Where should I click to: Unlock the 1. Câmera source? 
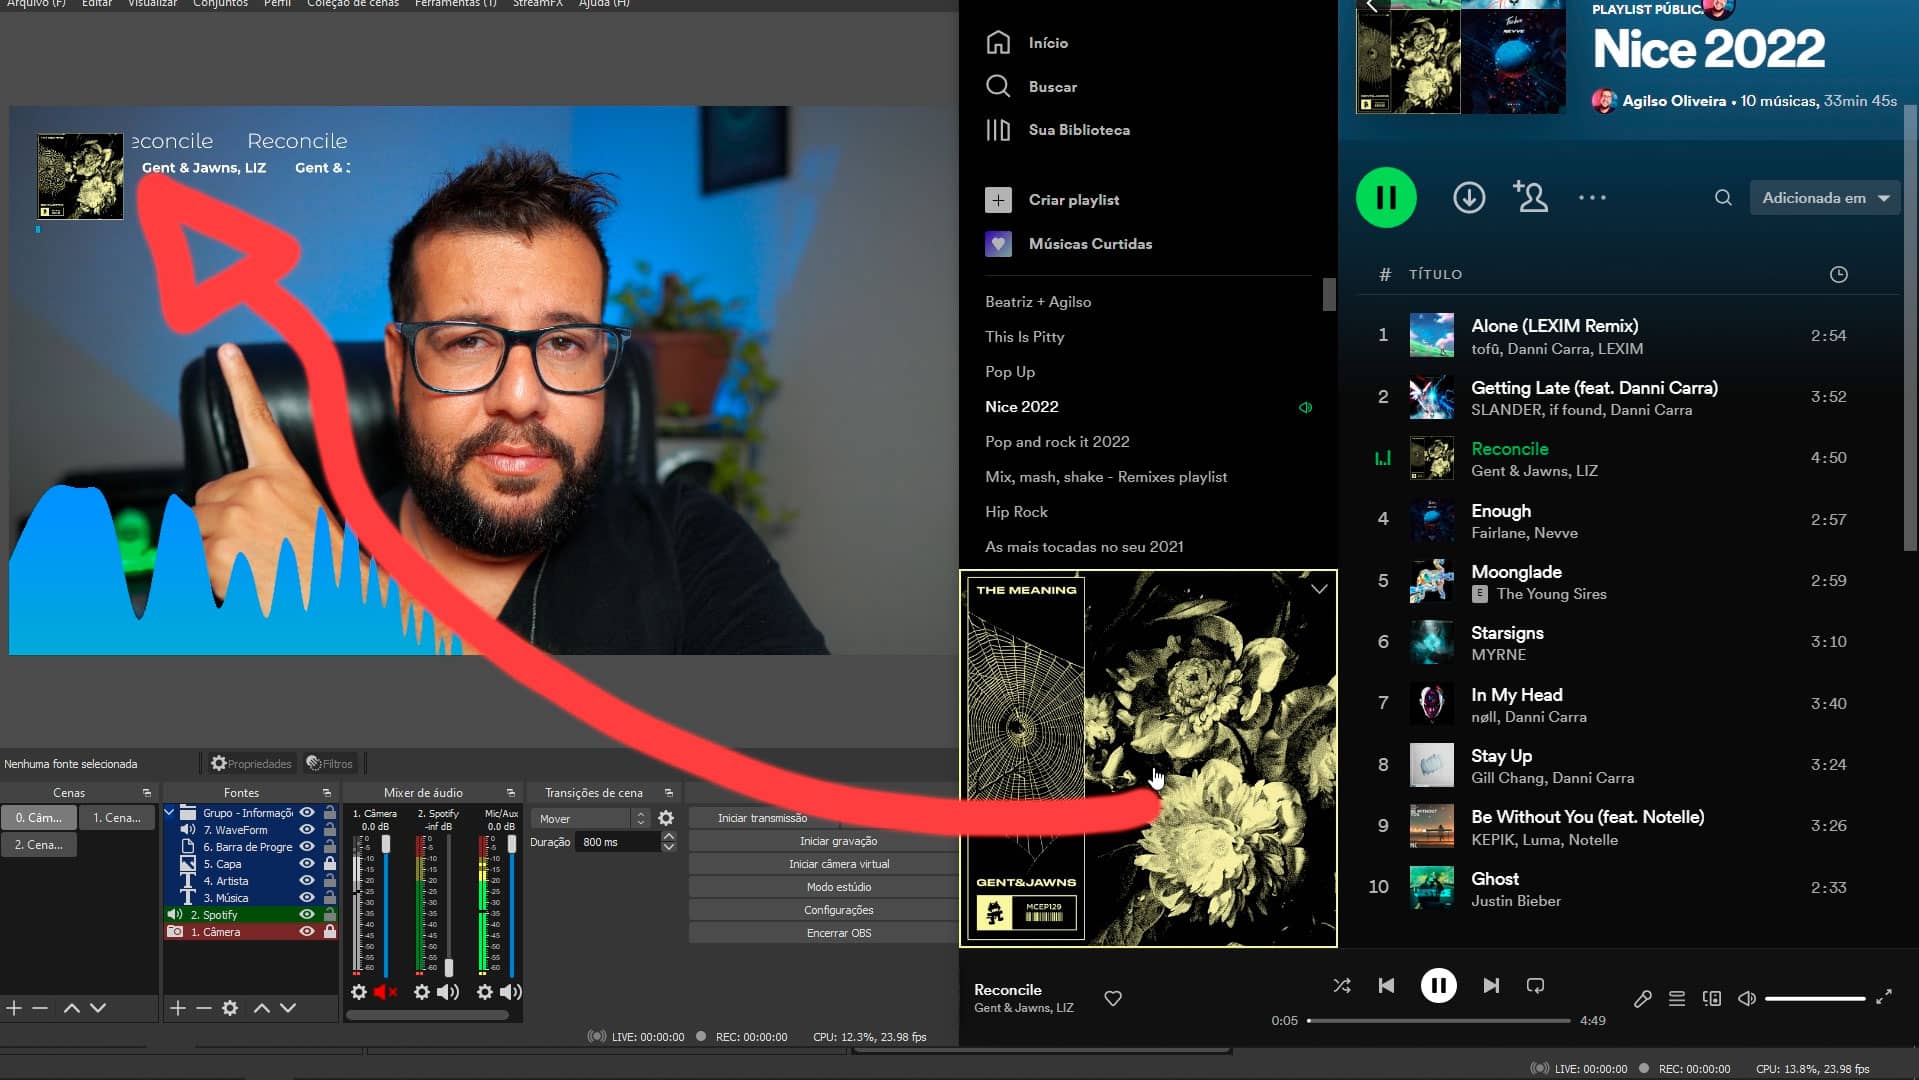(329, 932)
